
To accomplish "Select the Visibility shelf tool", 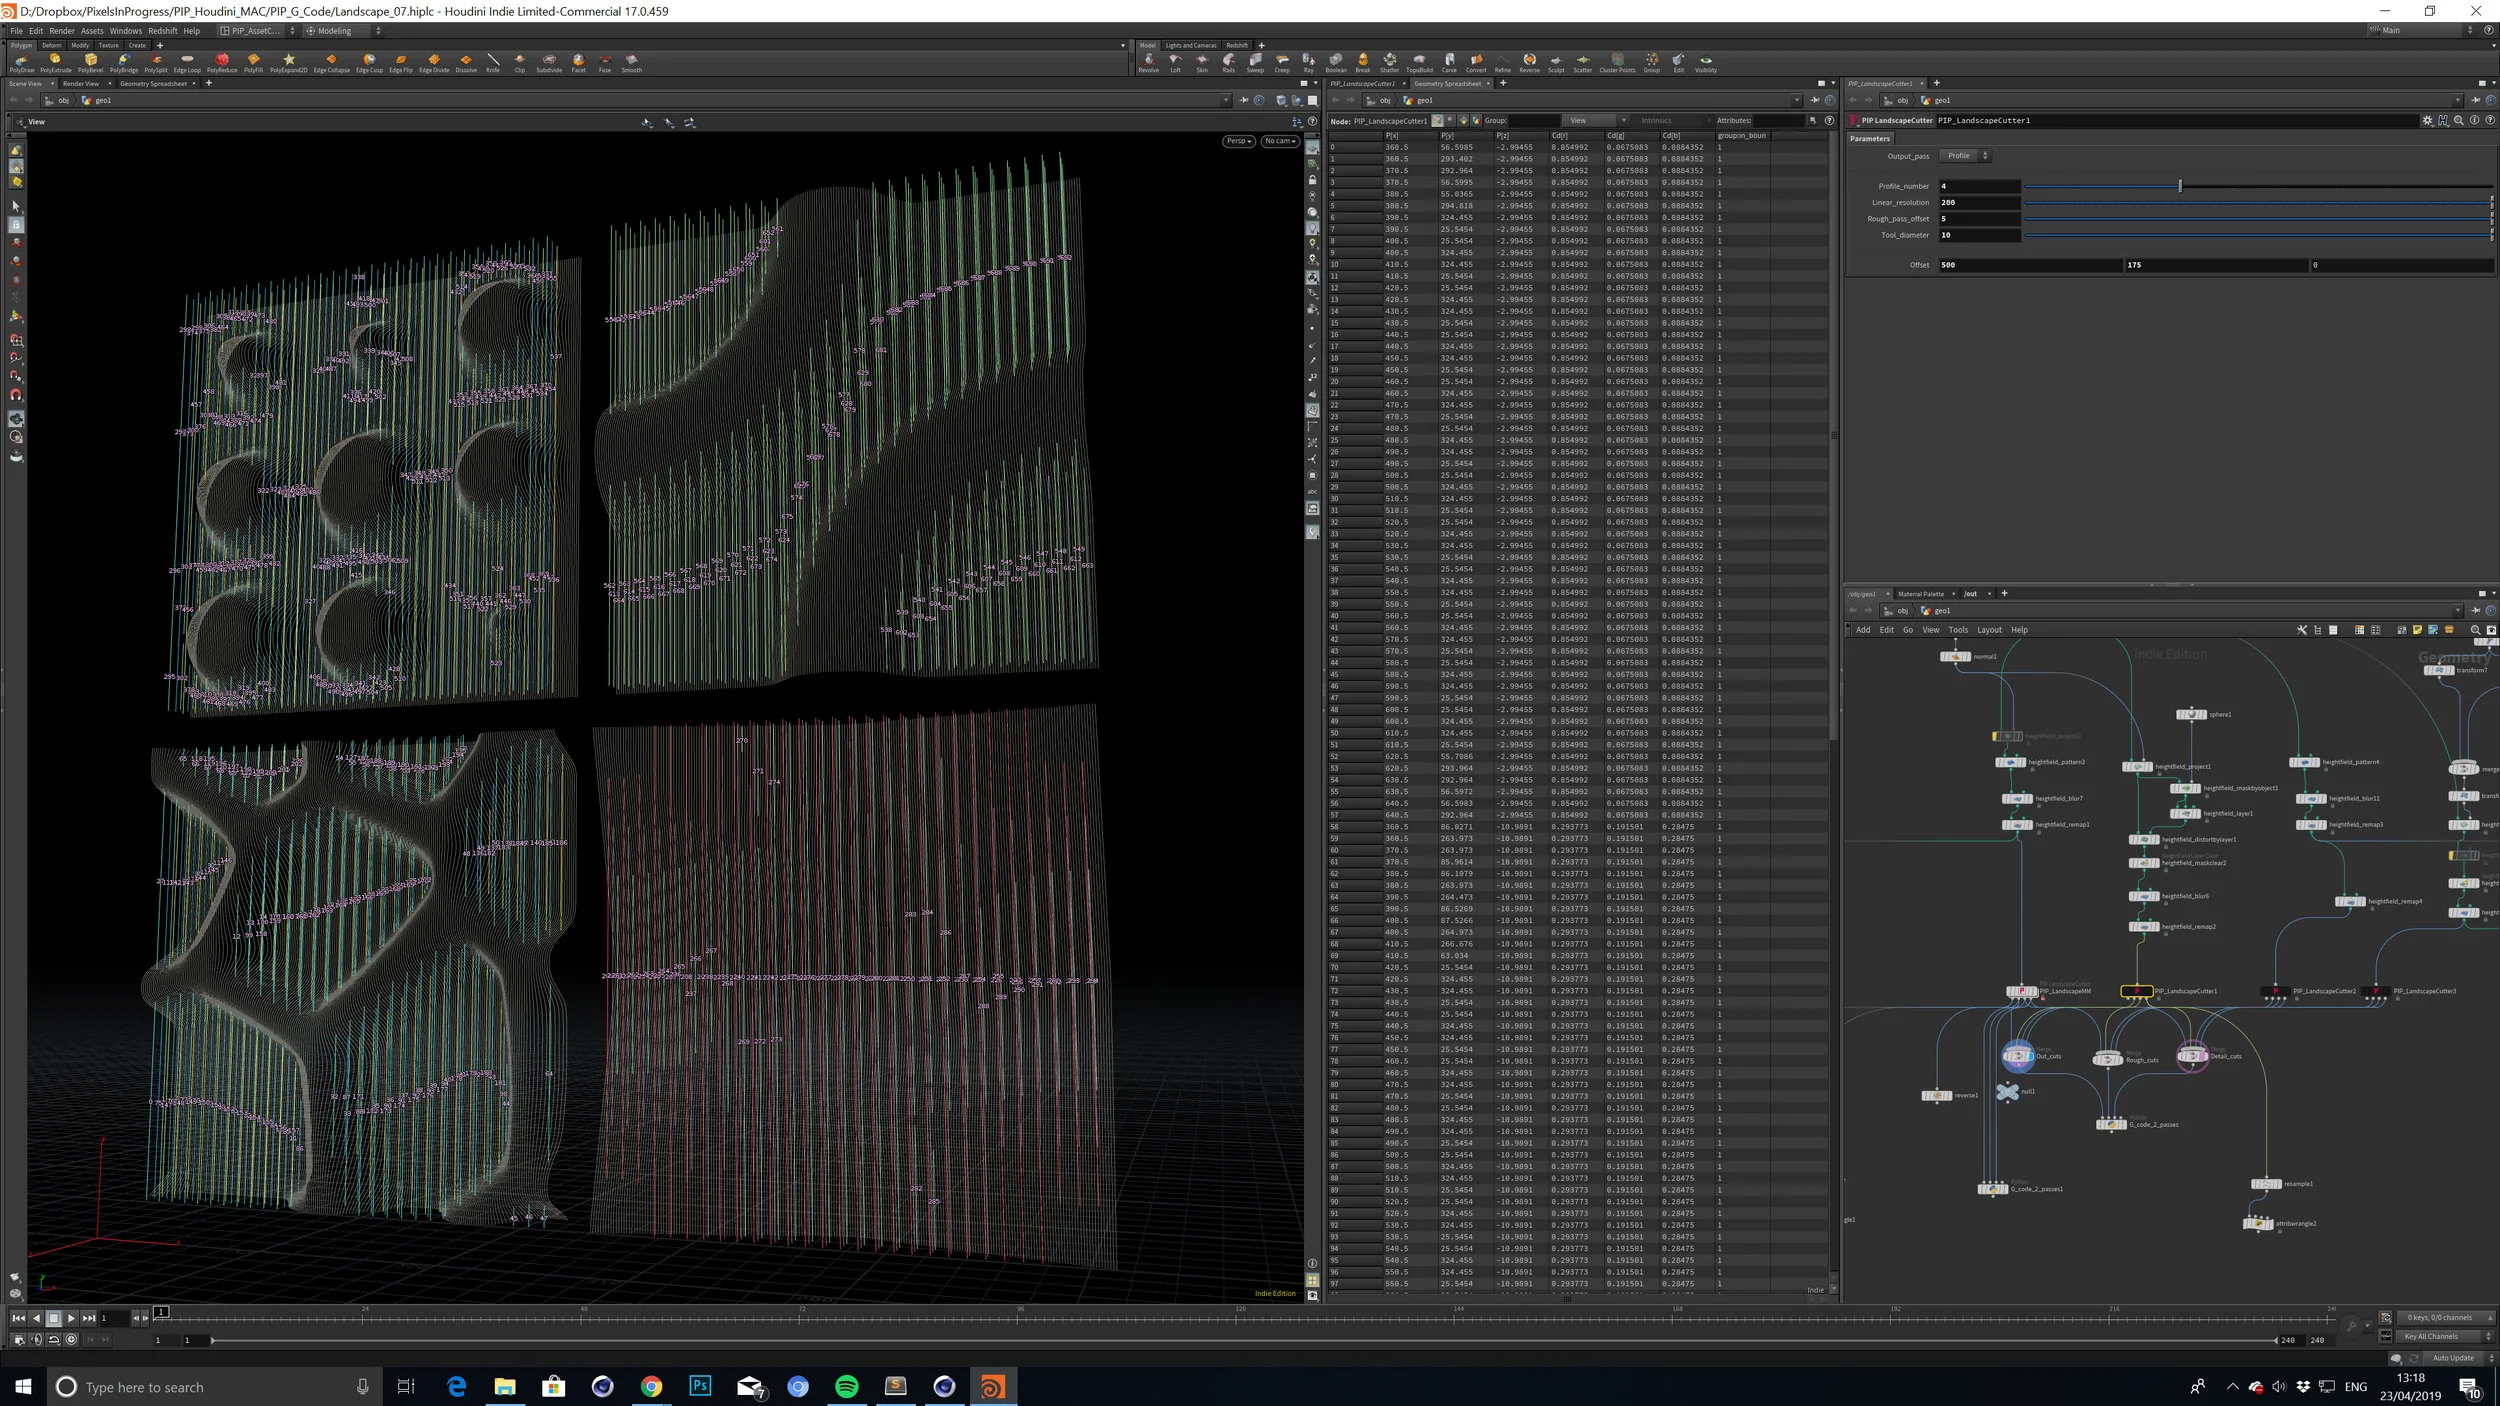I will point(1706,63).
